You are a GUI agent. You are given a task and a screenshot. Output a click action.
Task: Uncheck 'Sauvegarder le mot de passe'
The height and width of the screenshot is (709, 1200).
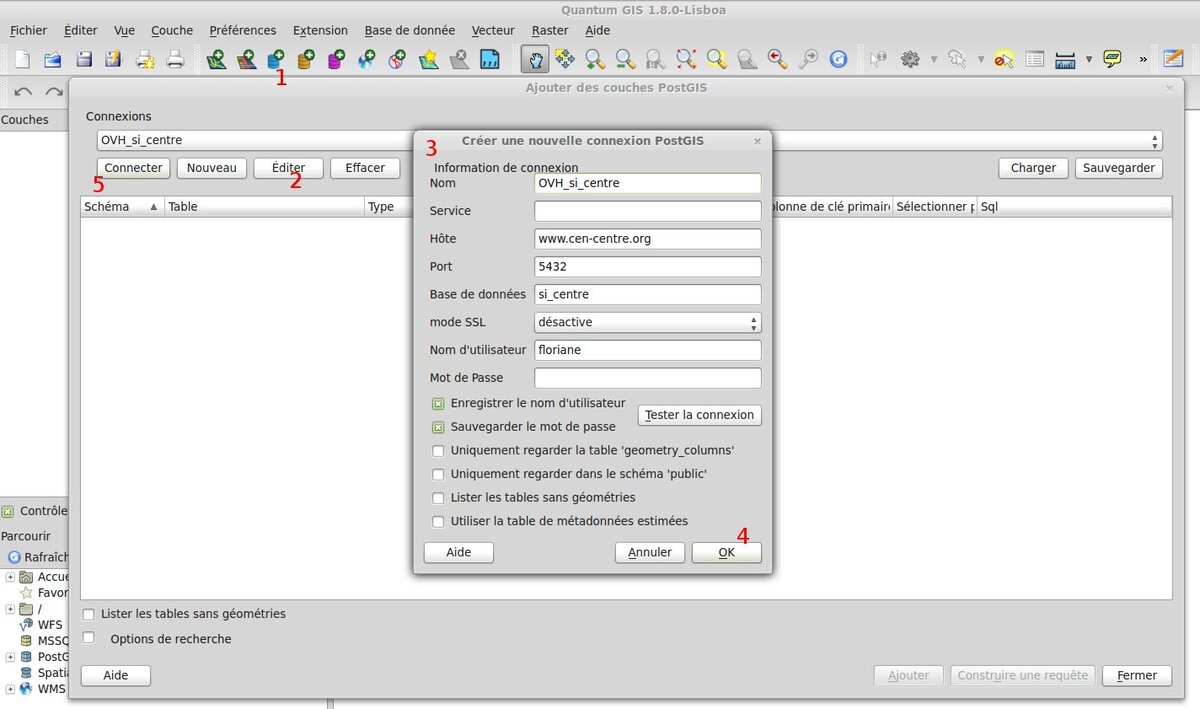[438, 427]
